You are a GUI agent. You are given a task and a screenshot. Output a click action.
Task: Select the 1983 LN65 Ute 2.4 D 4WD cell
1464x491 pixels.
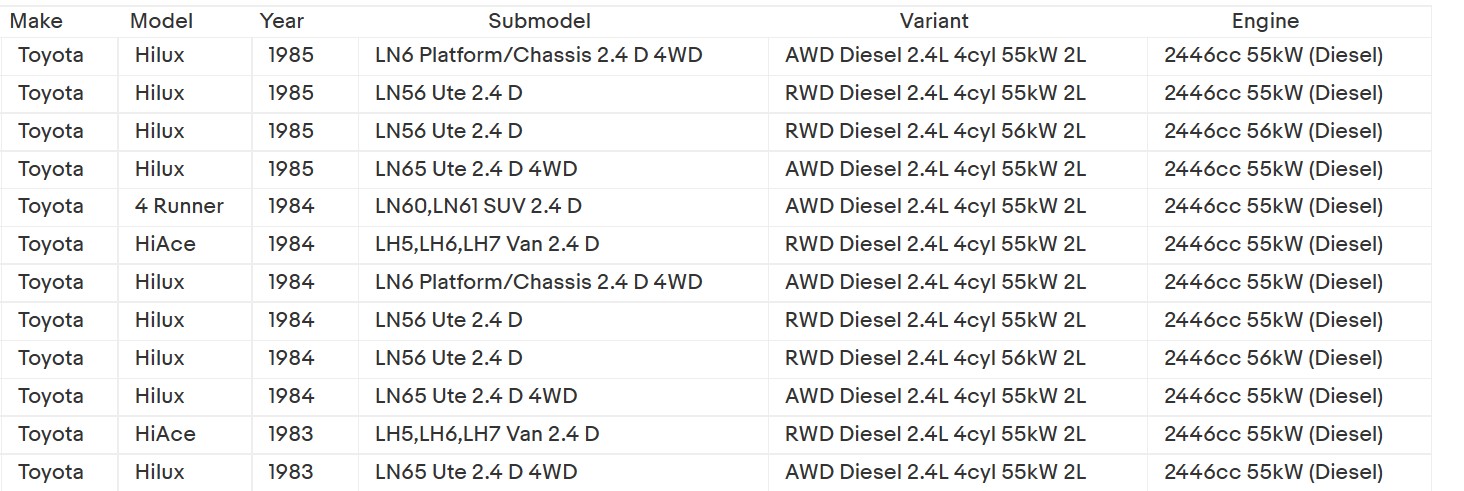point(476,472)
